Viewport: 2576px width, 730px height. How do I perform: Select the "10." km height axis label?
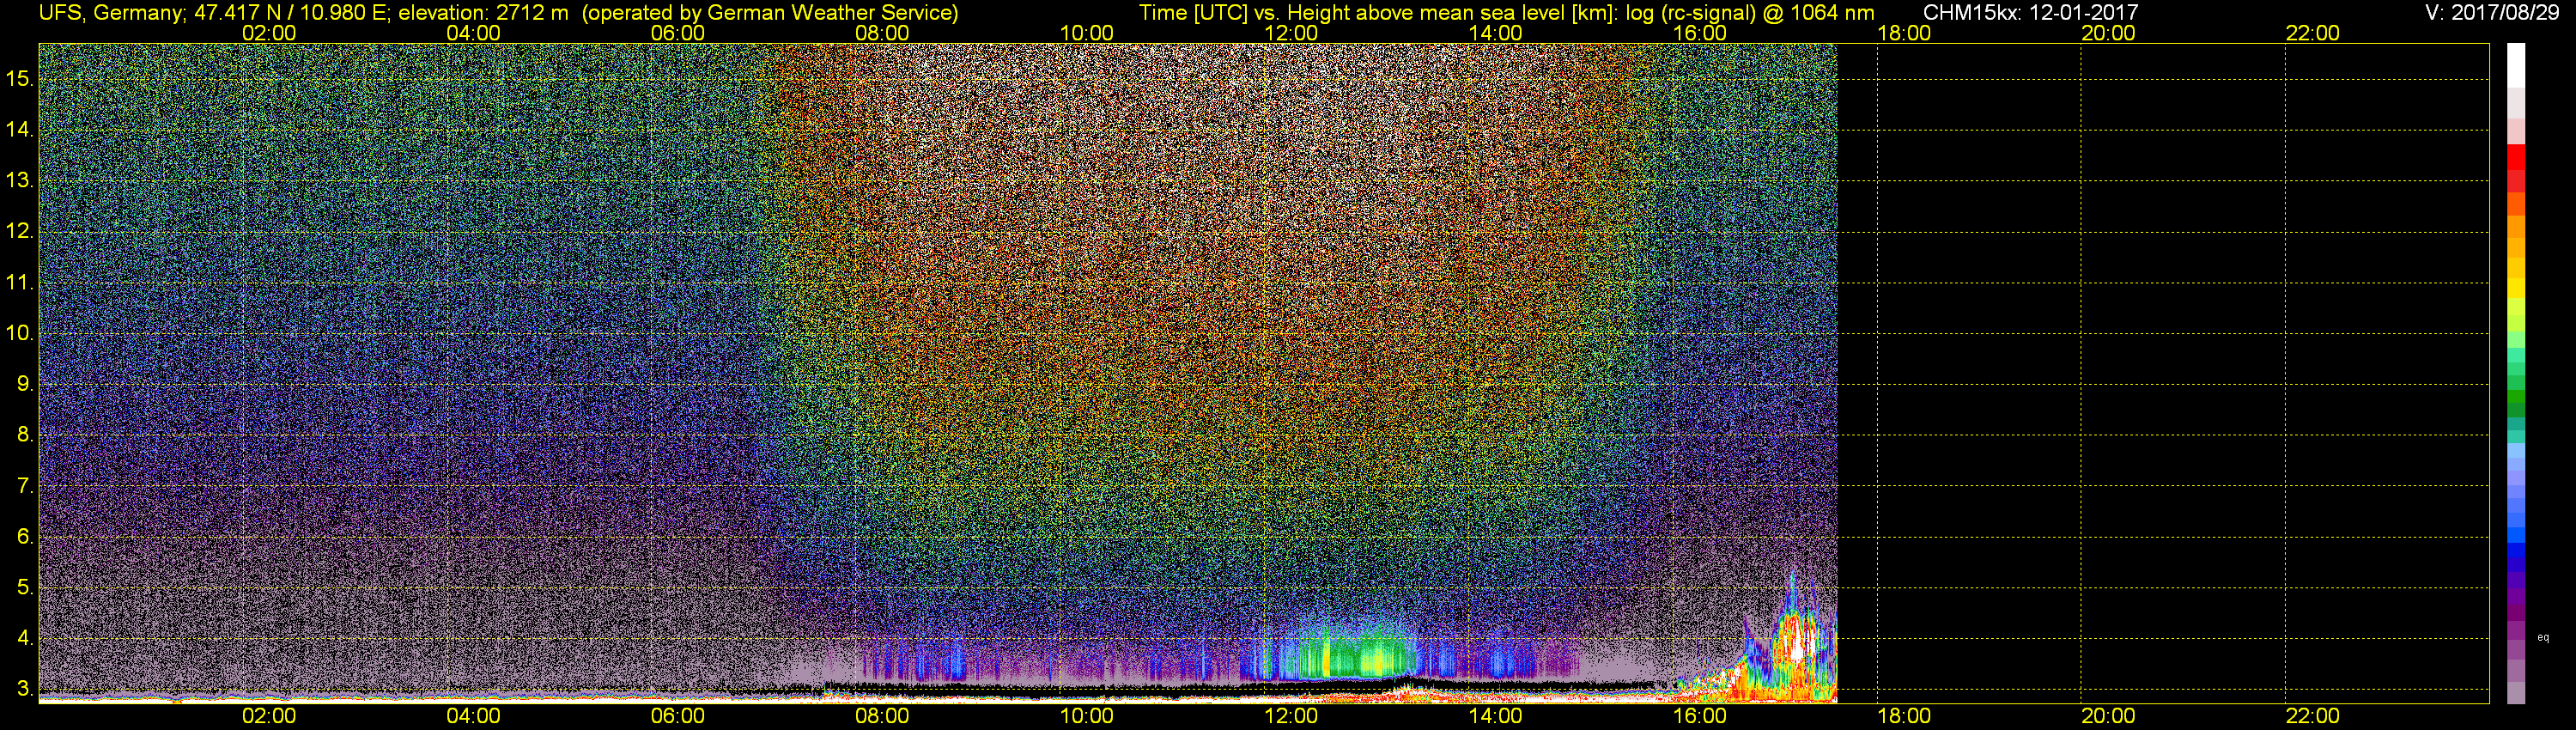click(x=19, y=333)
